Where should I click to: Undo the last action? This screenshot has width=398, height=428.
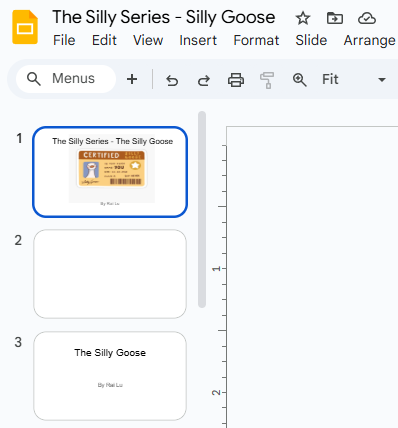pyautogui.click(x=172, y=80)
